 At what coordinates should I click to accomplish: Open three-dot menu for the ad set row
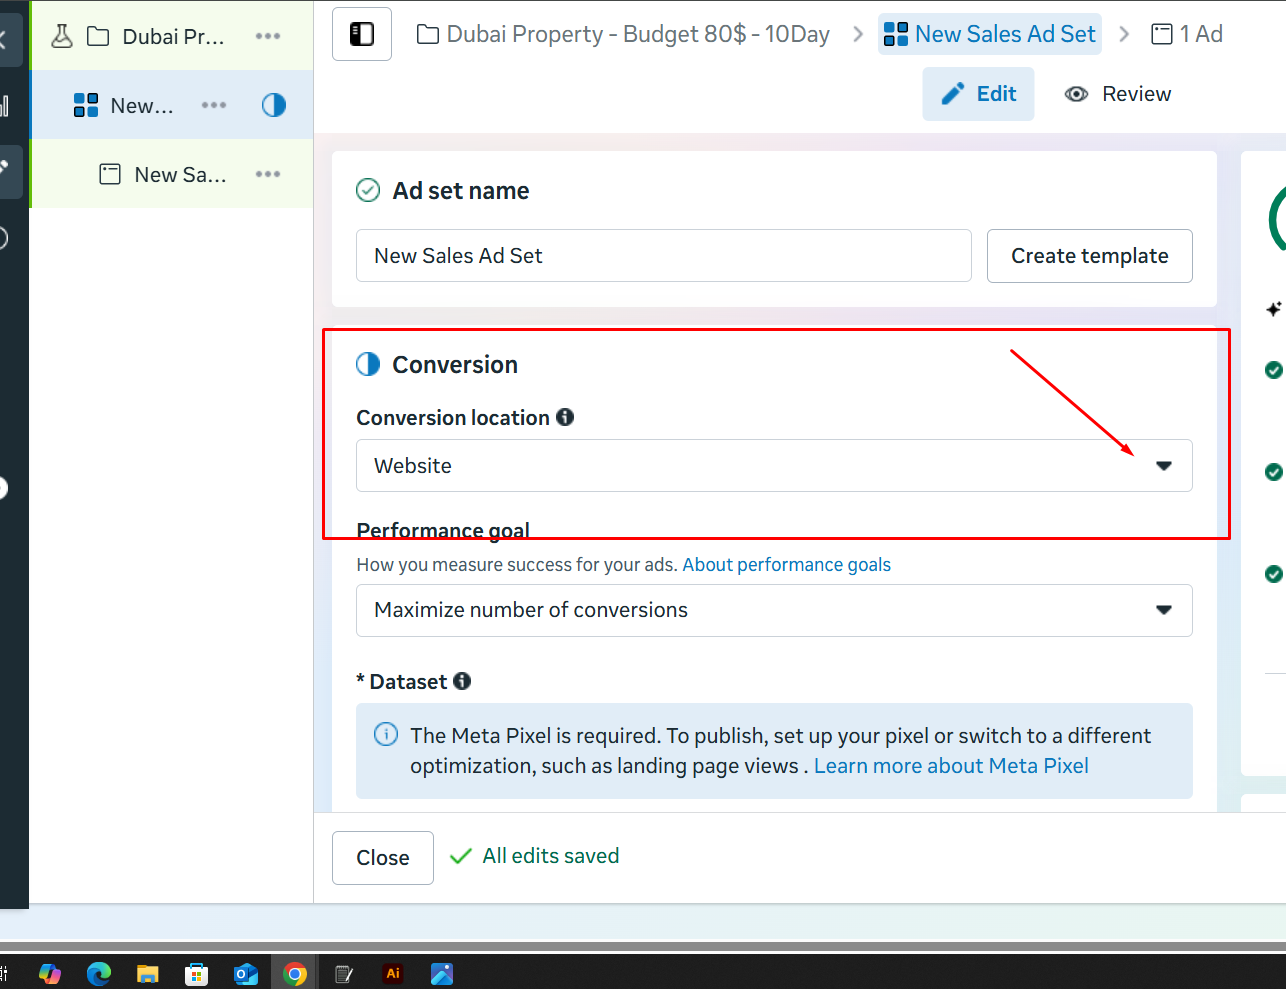(x=214, y=105)
